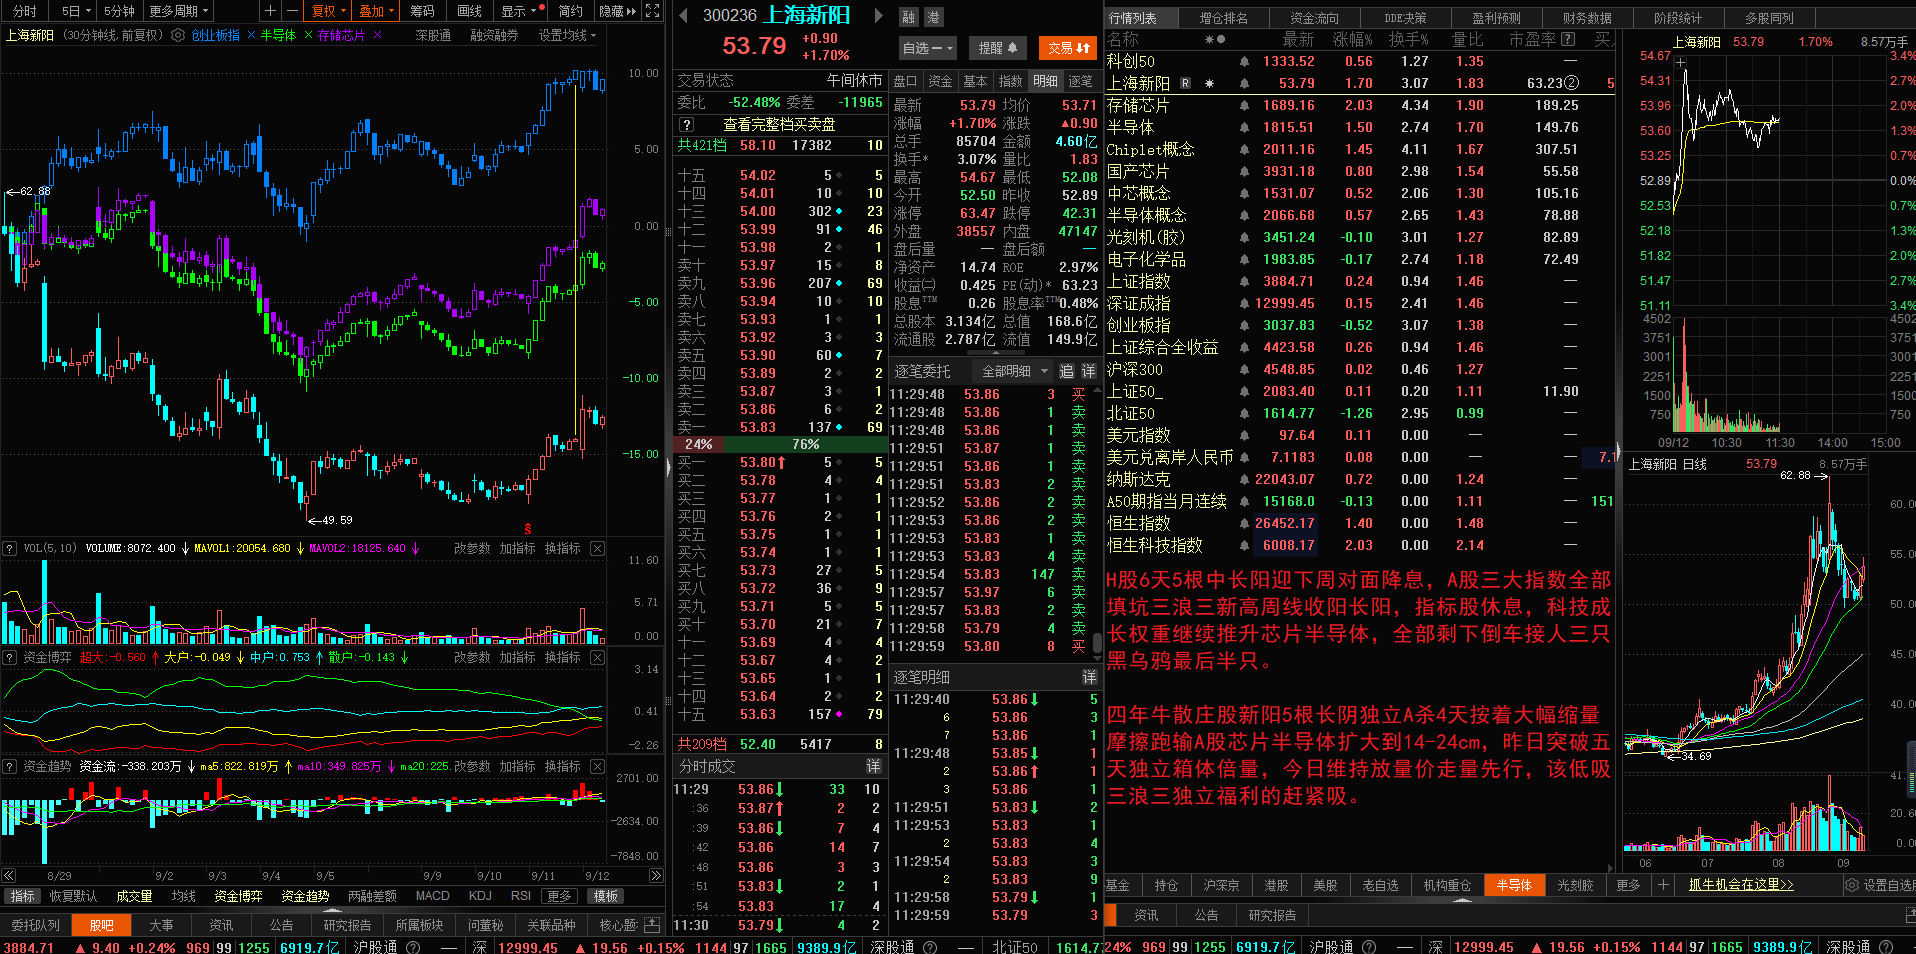Open 沪股通 help question icon in status bar
This screenshot has height=954, width=1916.
tap(414, 946)
